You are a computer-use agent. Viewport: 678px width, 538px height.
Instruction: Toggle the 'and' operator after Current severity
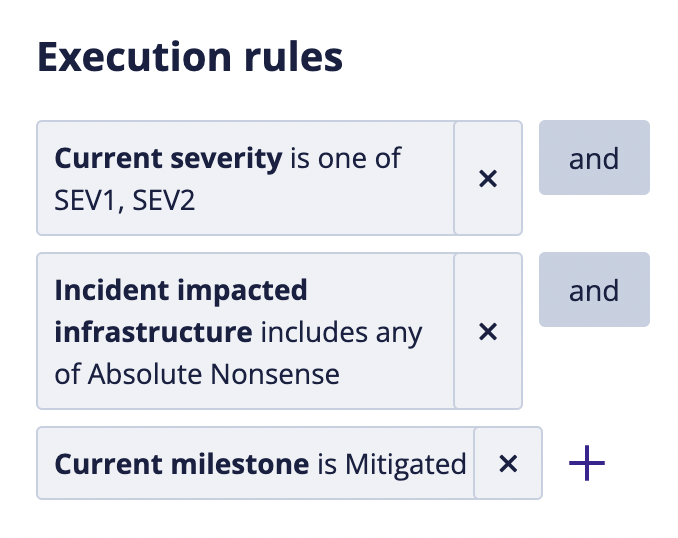pos(594,158)
